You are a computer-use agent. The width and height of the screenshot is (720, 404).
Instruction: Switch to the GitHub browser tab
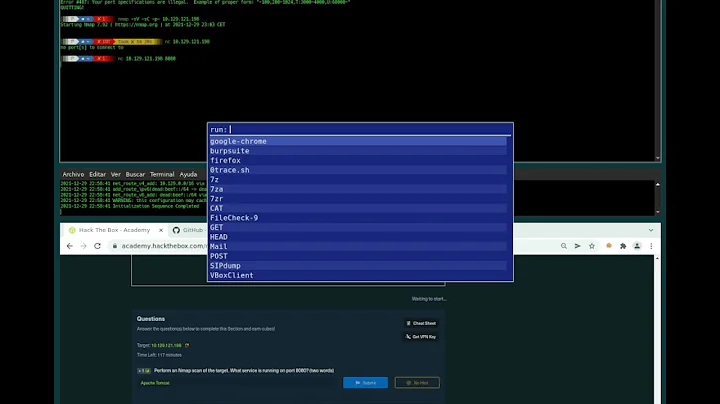pos(188,230)
